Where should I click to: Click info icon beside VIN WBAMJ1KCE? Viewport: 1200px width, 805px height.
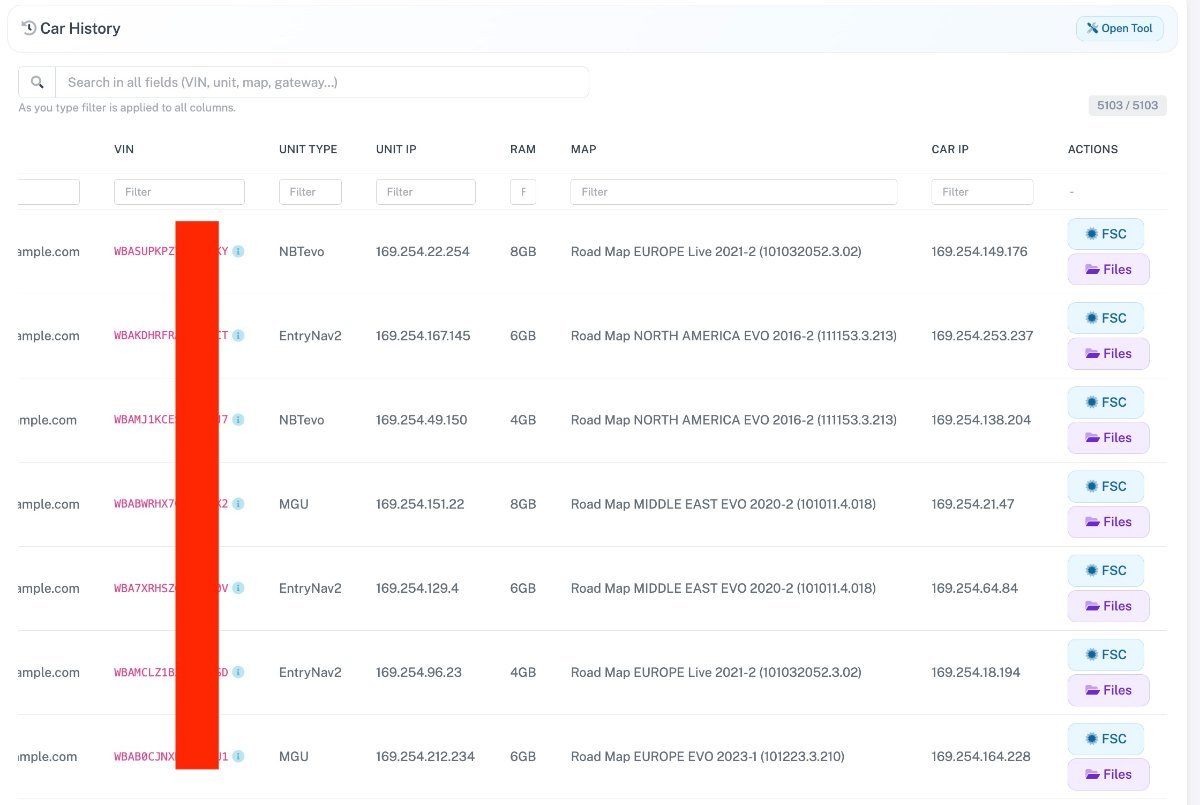click(x=238, y=420)
